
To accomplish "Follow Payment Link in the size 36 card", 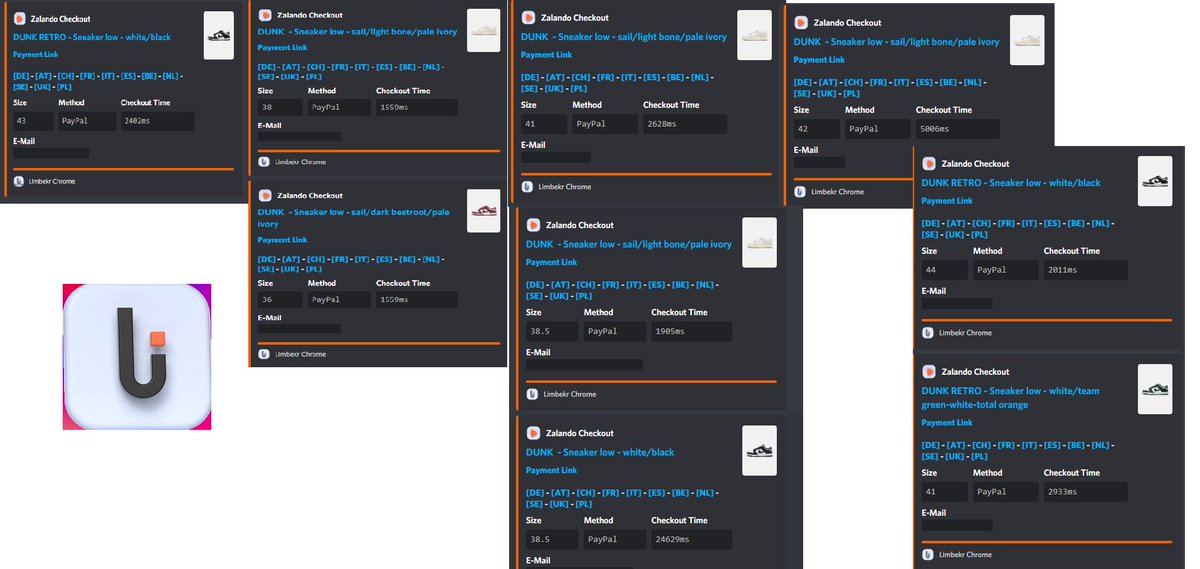I will (280, 240).
